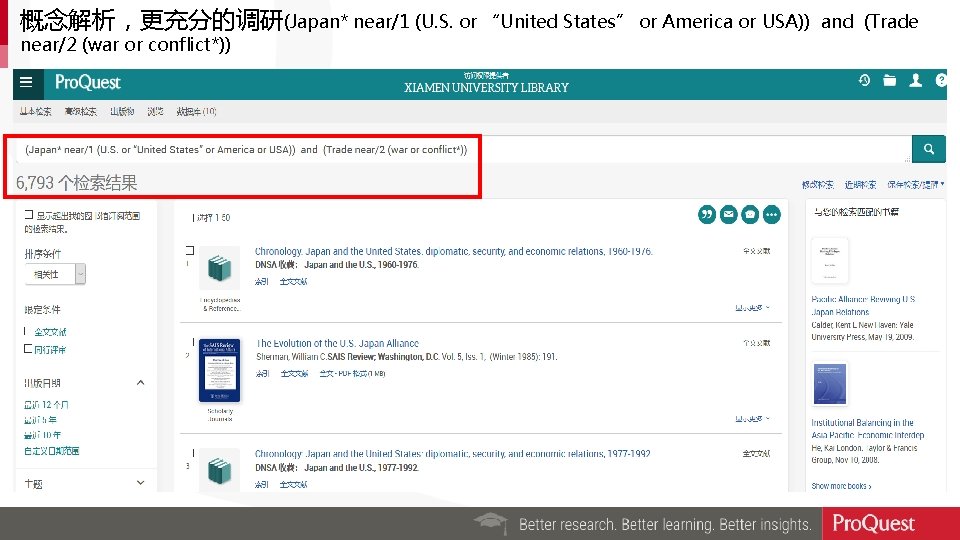Screen dimensions: 960x540
Task: Click the modify search link
Action: tap(818, 184)
